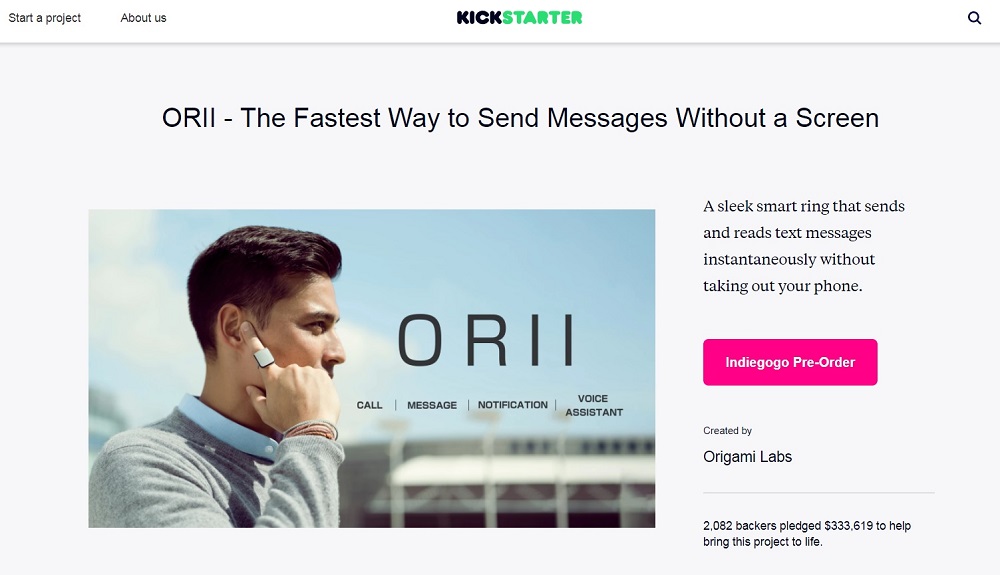The width and height of the screenshot is (1000, 575).
Task: Select the ORII project title heading
Action: point(520,118)
